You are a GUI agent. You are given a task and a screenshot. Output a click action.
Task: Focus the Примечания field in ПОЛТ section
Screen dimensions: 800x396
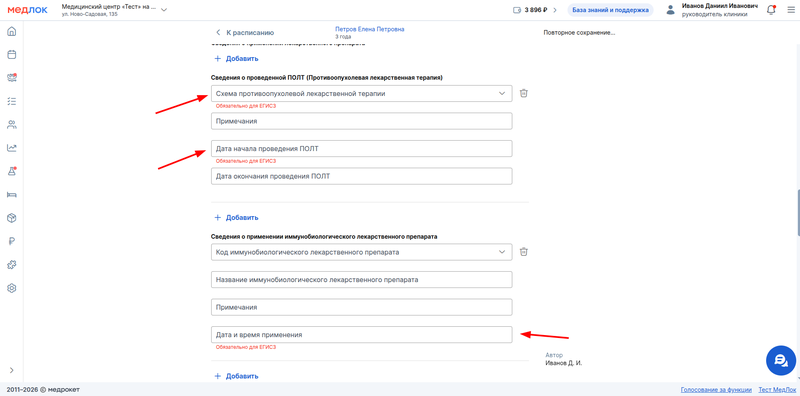(x=361, y=121)
